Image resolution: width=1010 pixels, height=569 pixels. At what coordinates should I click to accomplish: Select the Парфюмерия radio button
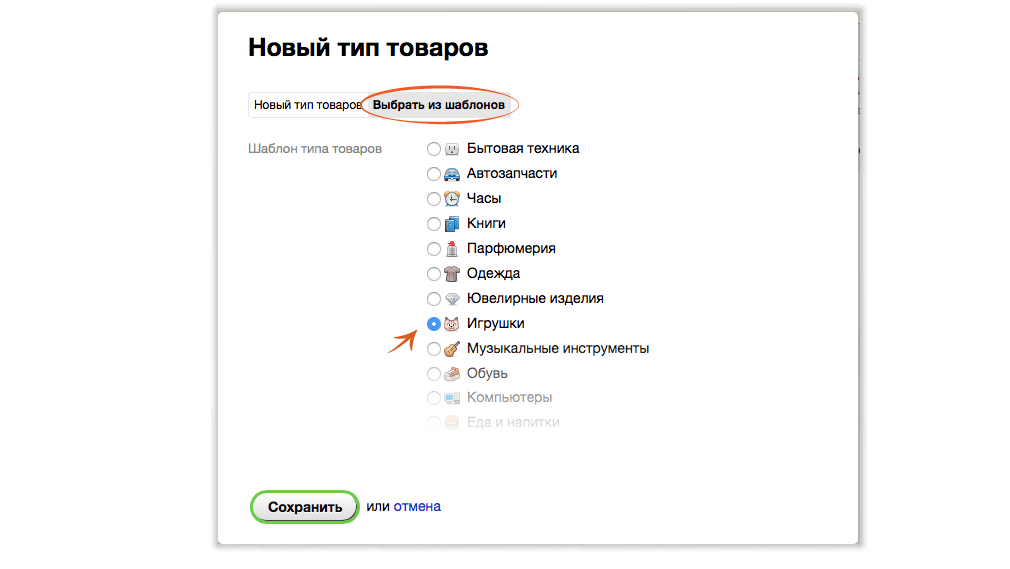pos(434,249)
